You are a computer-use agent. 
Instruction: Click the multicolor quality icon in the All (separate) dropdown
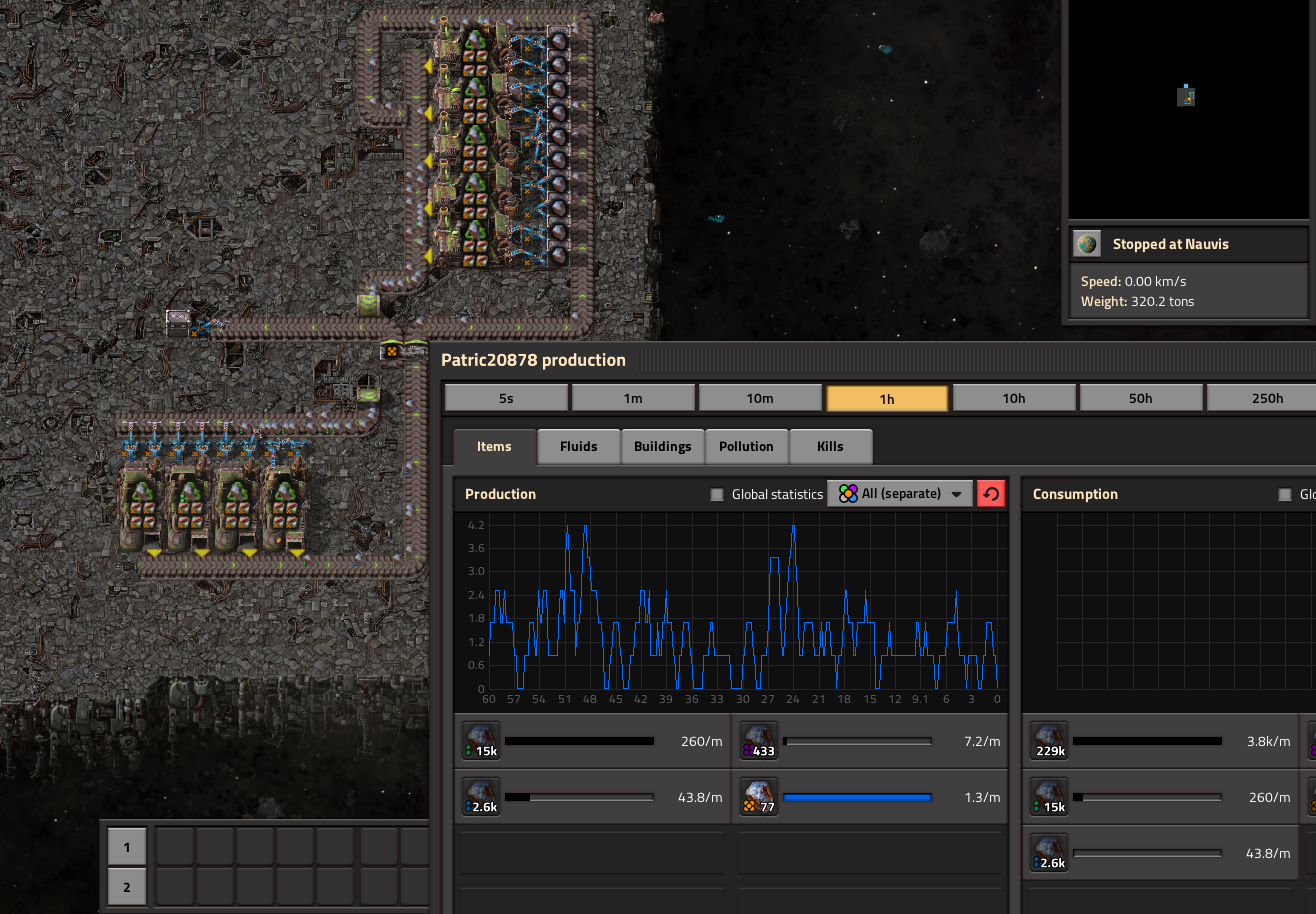(848, 494)
